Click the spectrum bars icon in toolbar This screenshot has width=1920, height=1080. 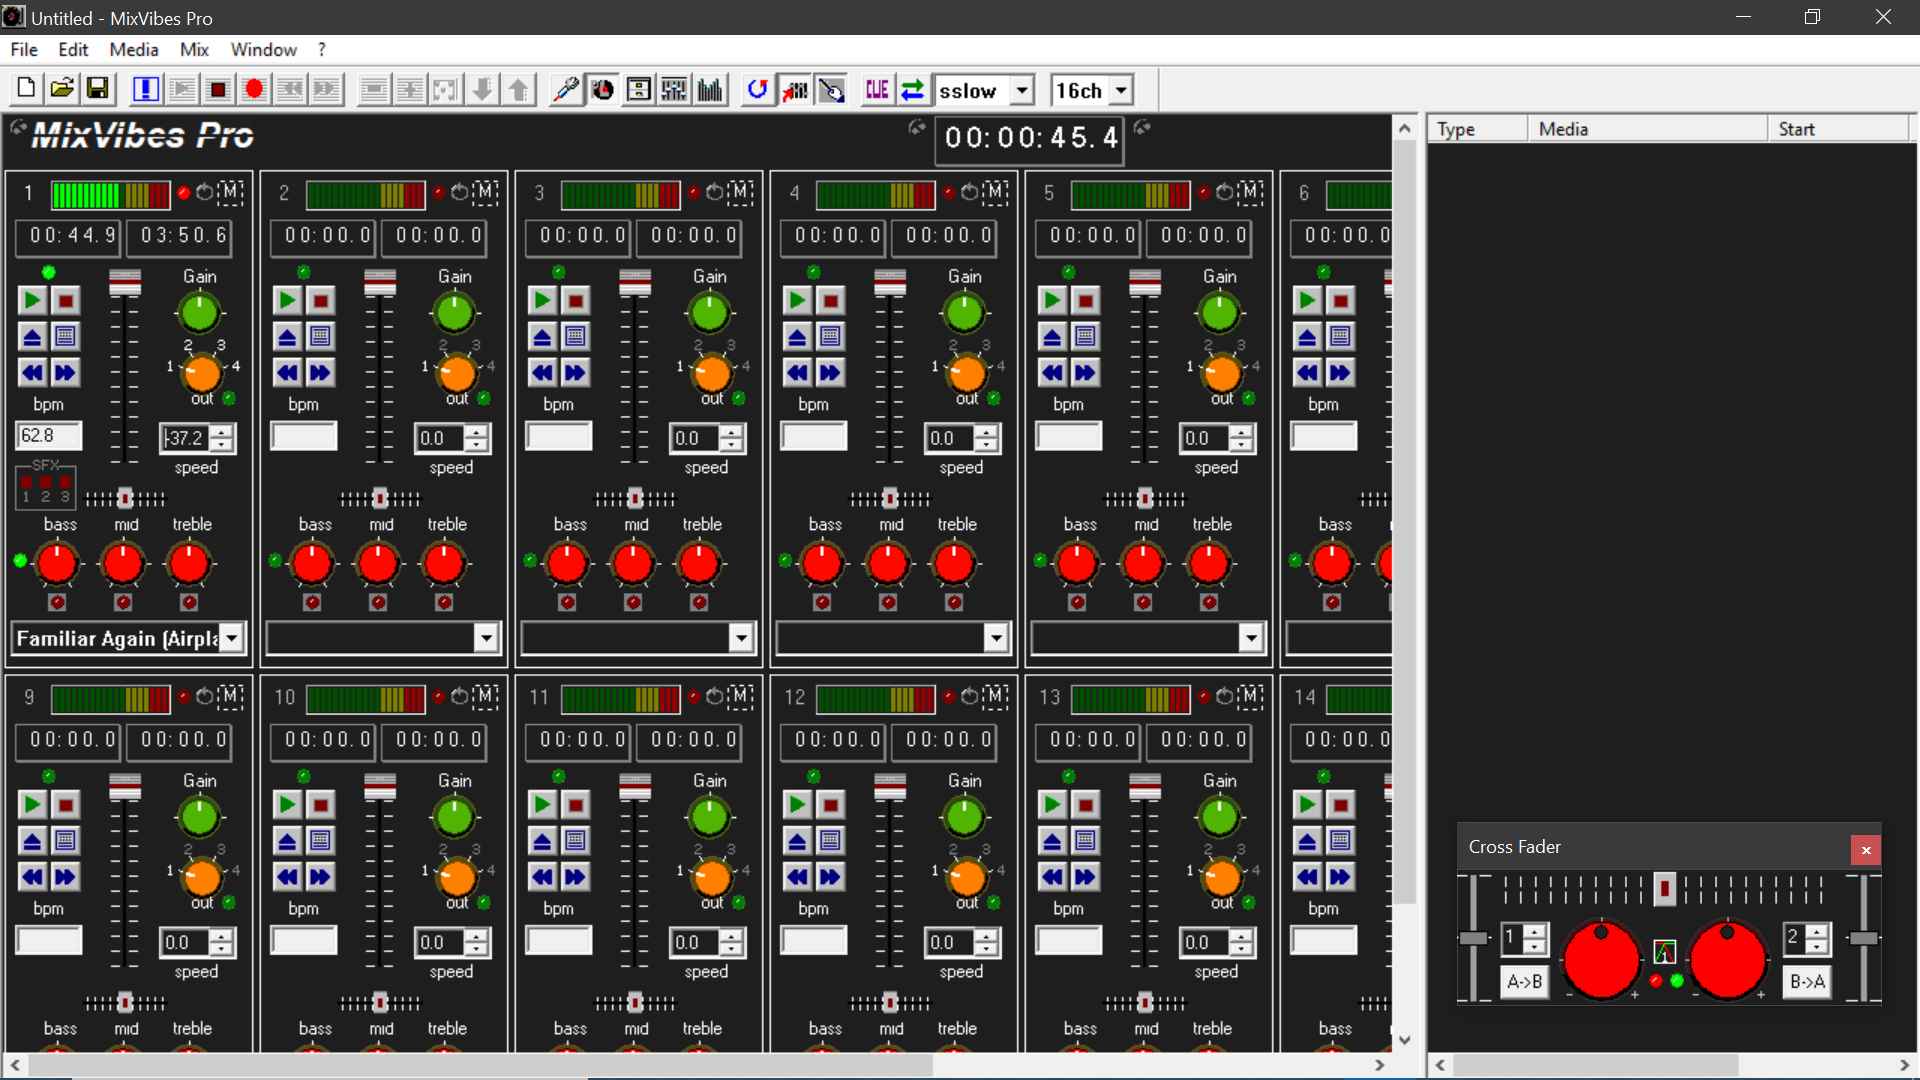(711, 90)
